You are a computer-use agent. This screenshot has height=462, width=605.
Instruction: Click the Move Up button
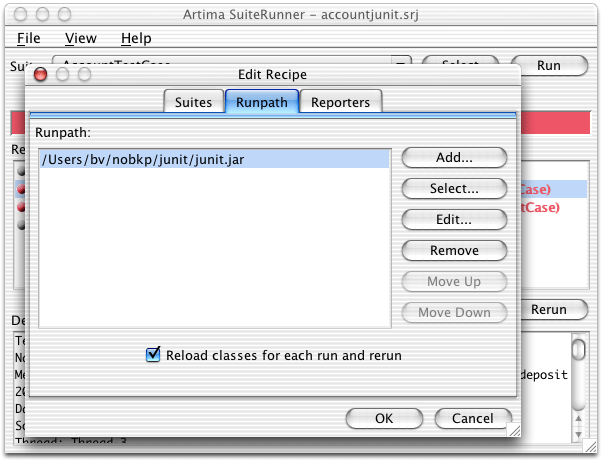(x=454, y=281)
